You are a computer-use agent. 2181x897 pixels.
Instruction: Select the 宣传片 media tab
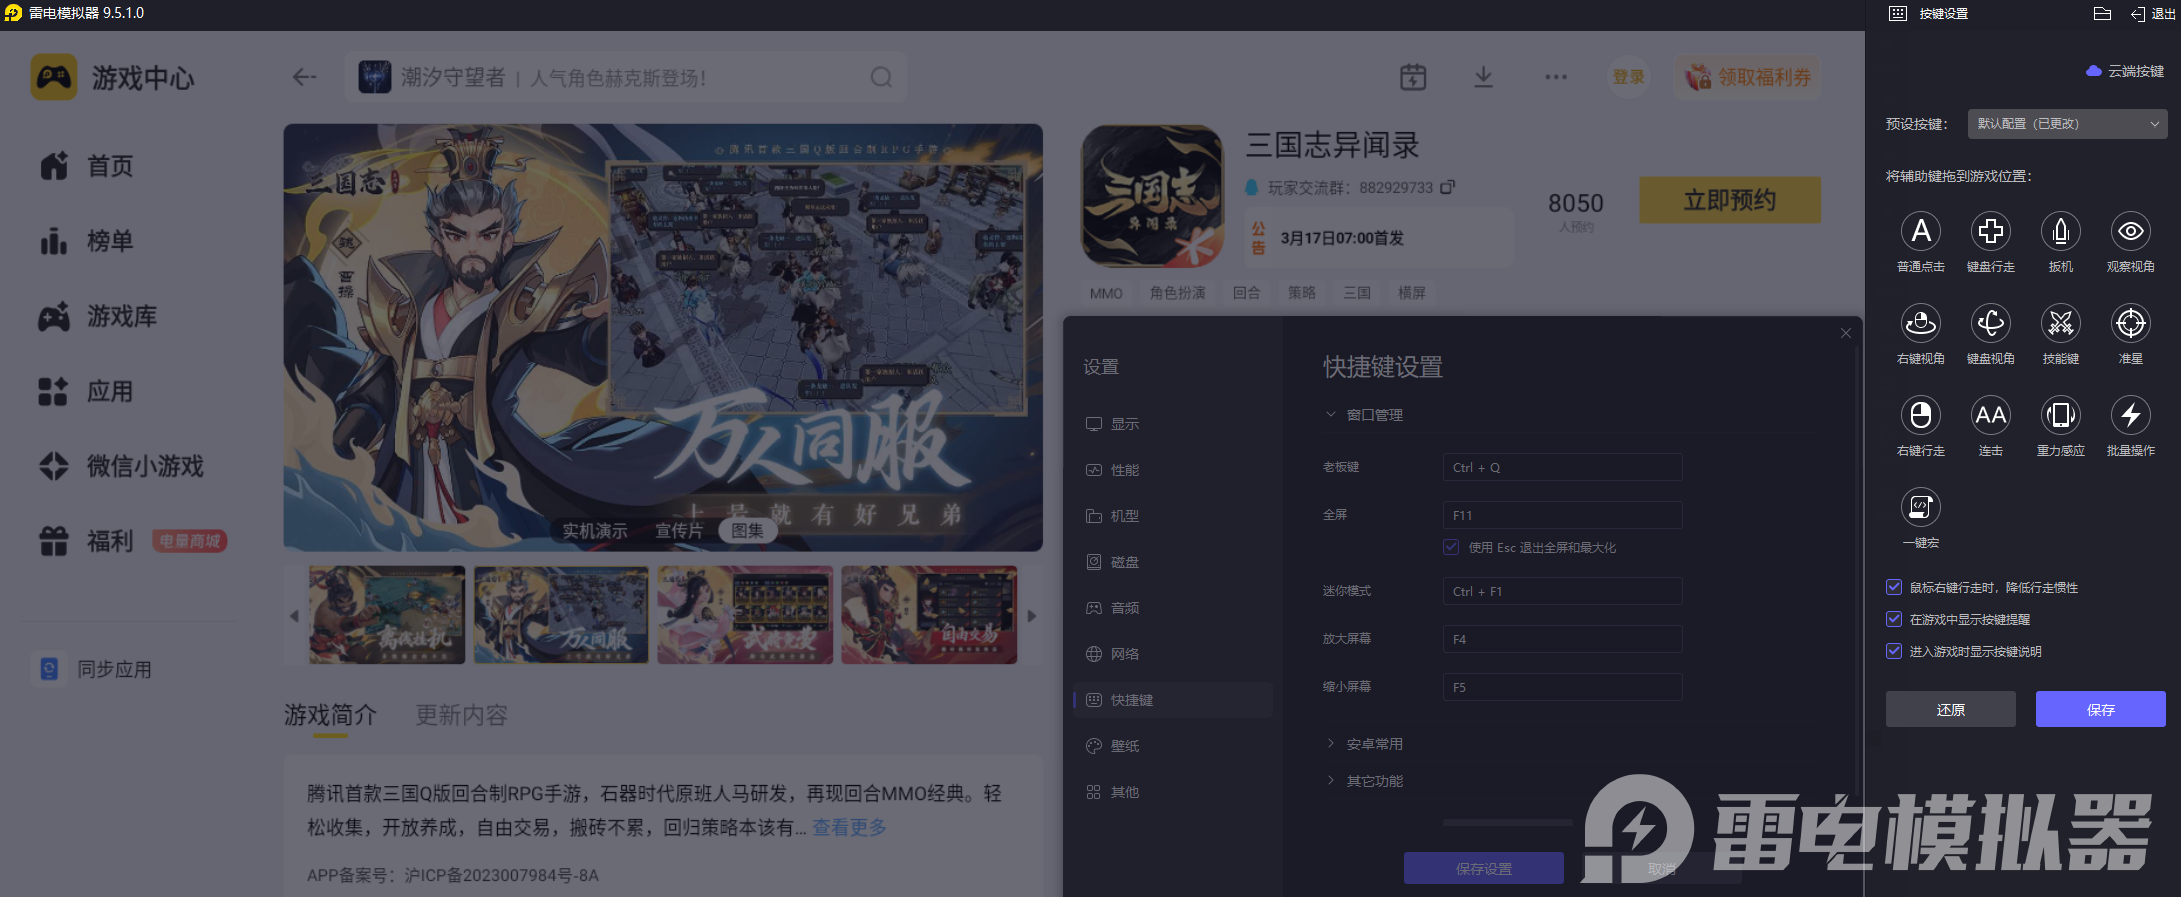pos(679,531)
